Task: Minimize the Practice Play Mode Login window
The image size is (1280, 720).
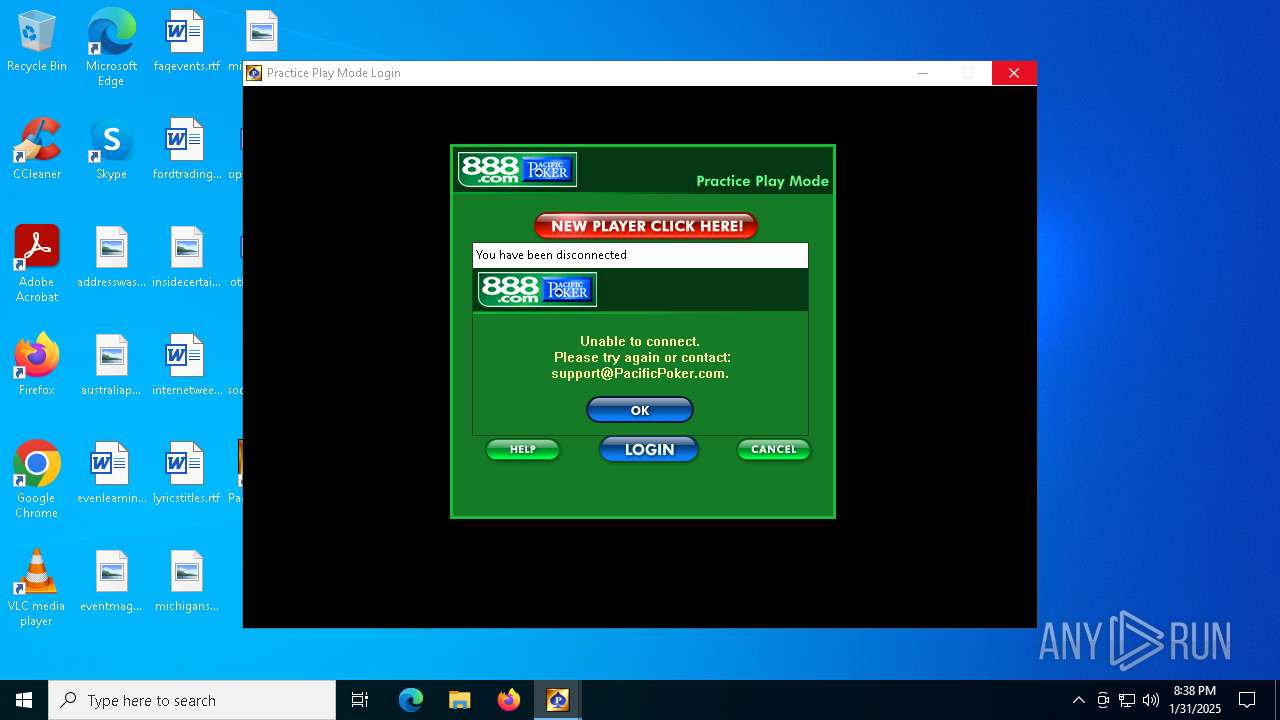Action: click(923, 73)
